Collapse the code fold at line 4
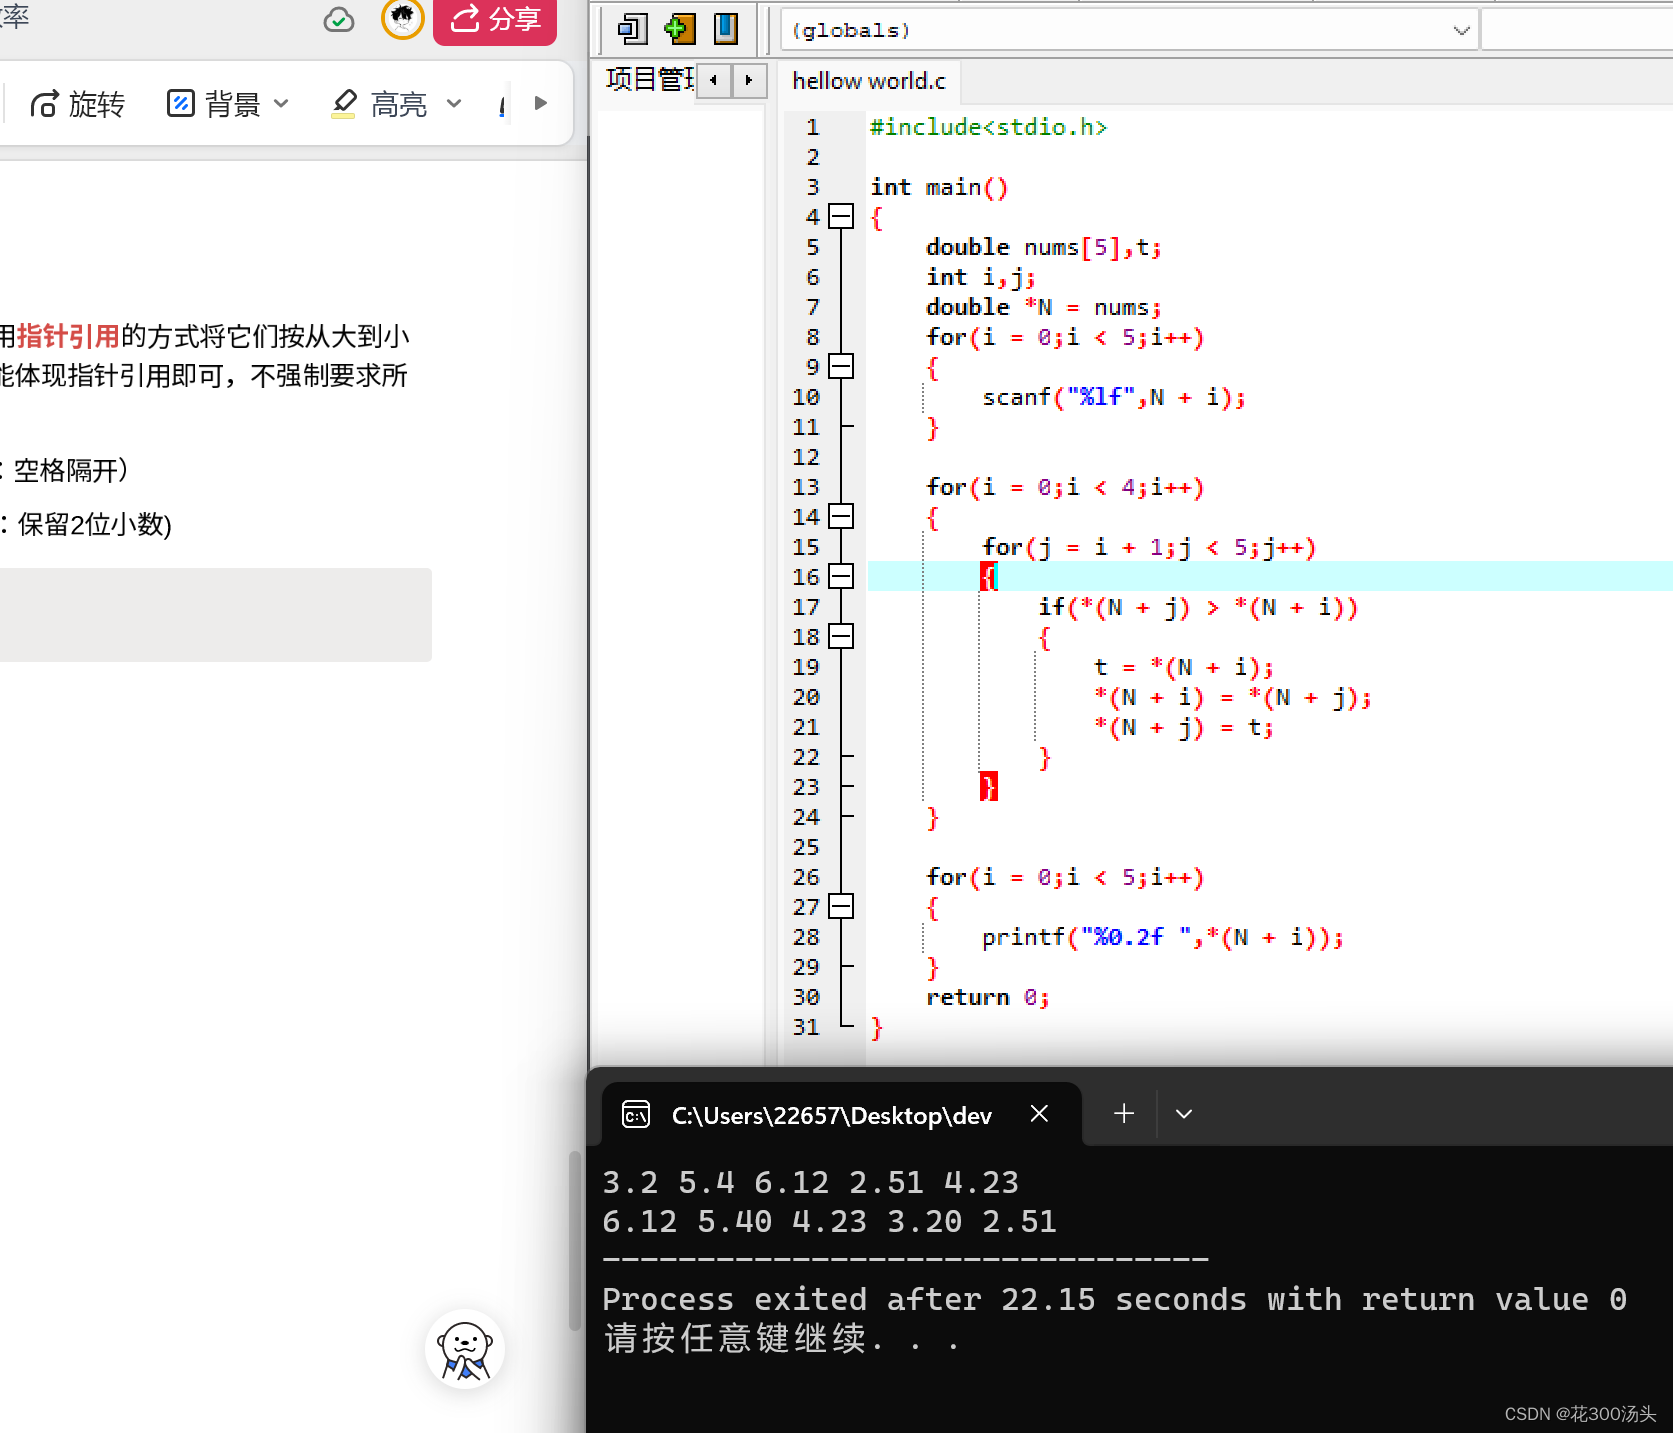 coord(841,217)
